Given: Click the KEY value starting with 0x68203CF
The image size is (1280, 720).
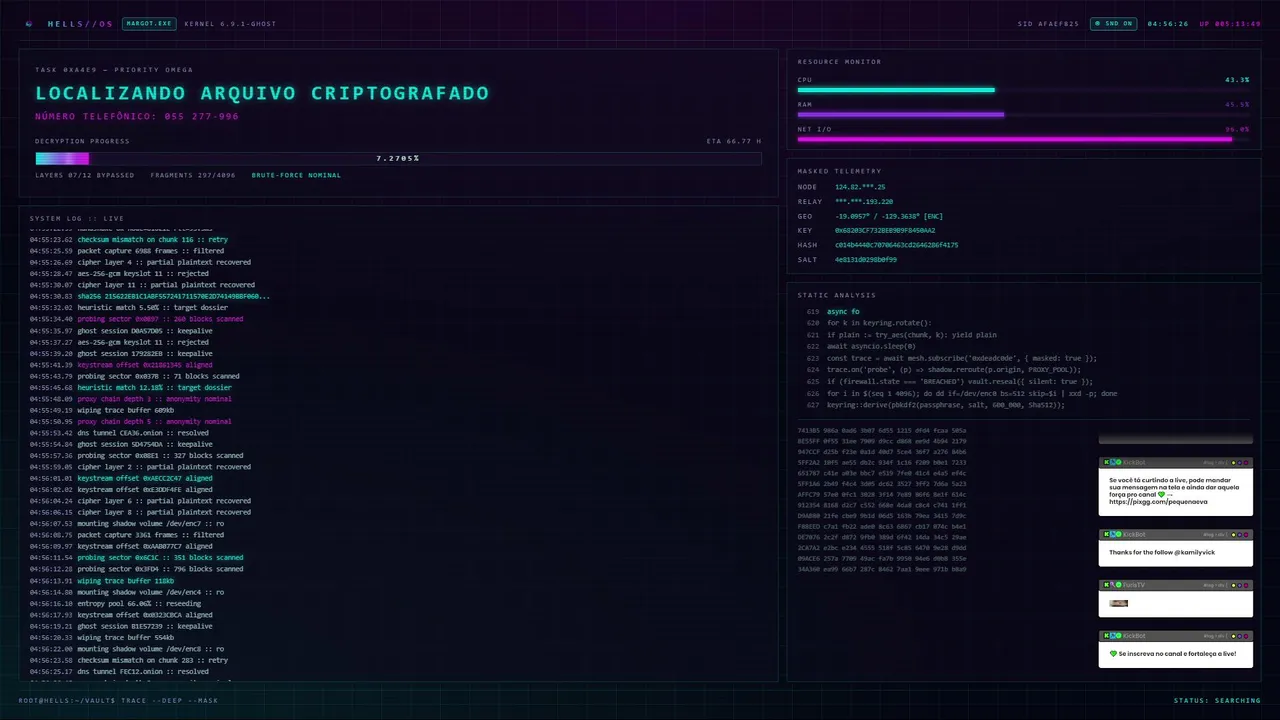Looking at the screenshot, I should (x=885, y=231).
